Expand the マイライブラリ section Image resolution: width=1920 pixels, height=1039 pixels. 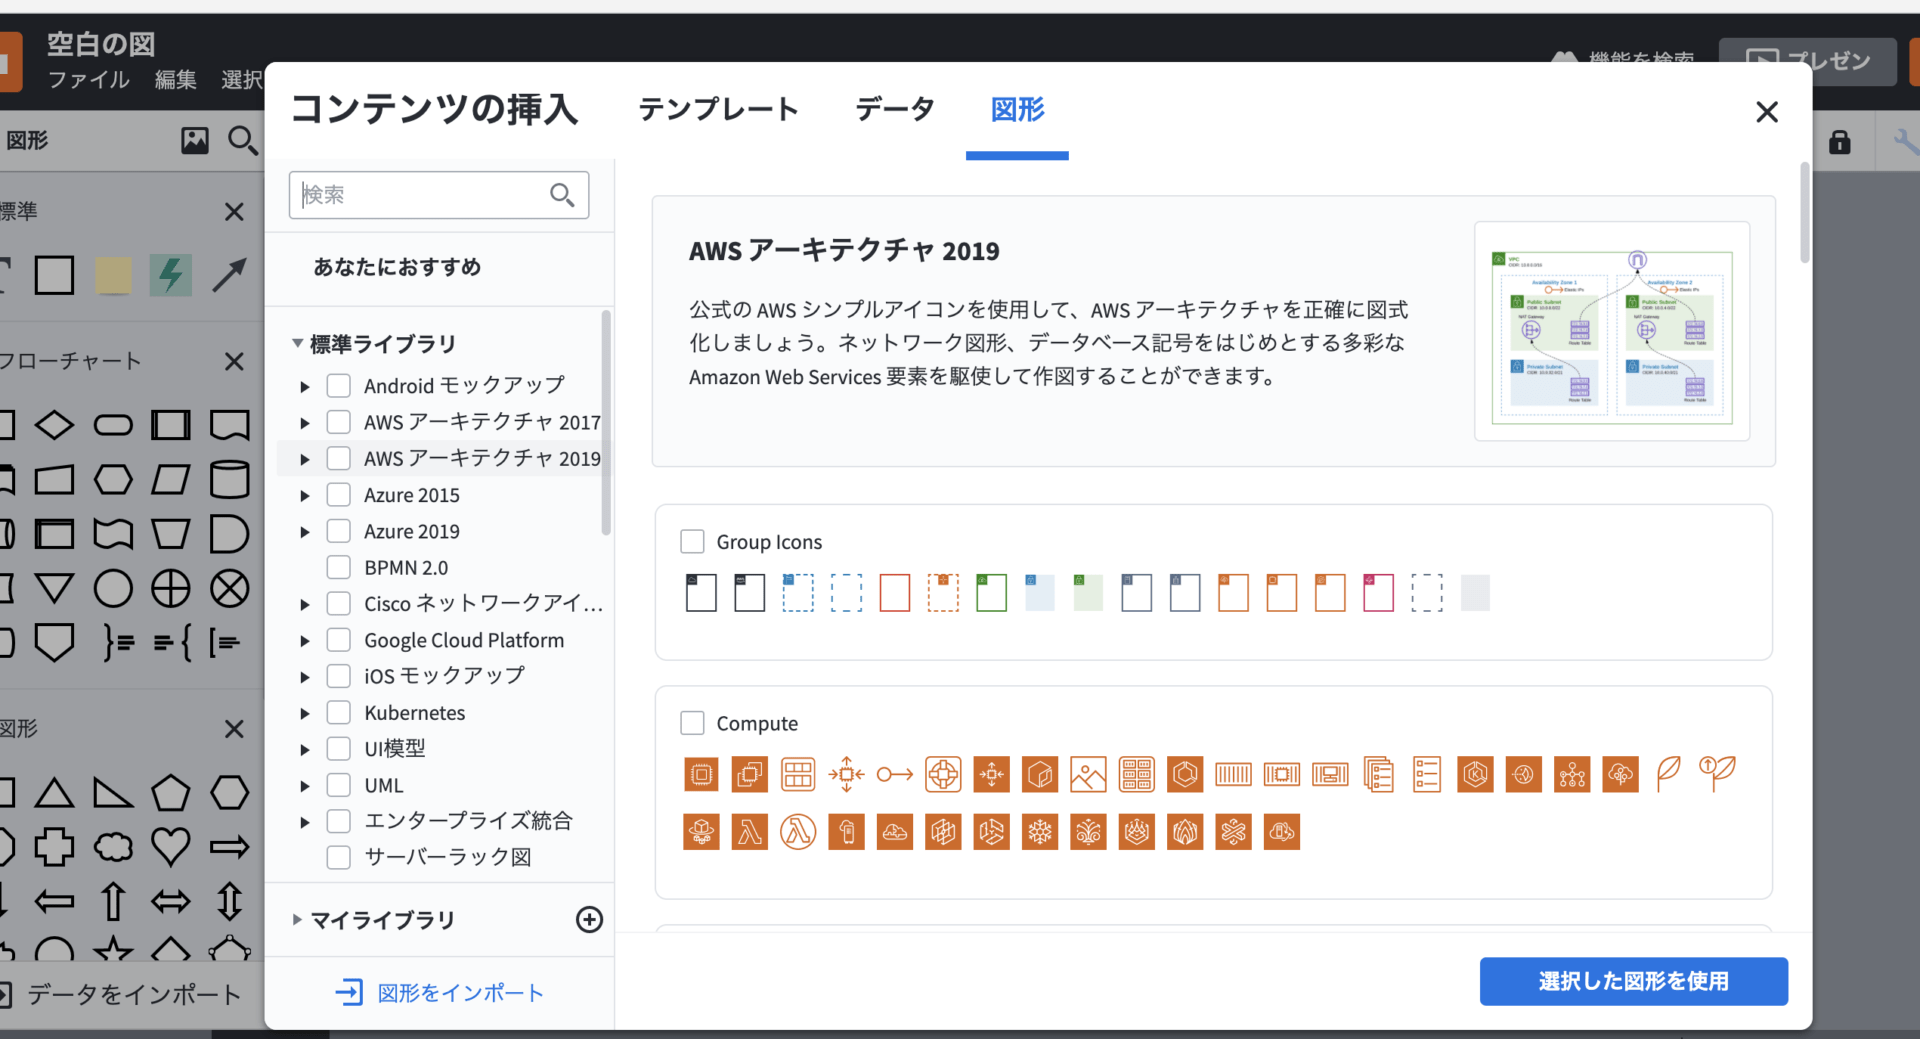tap(297, 920)
